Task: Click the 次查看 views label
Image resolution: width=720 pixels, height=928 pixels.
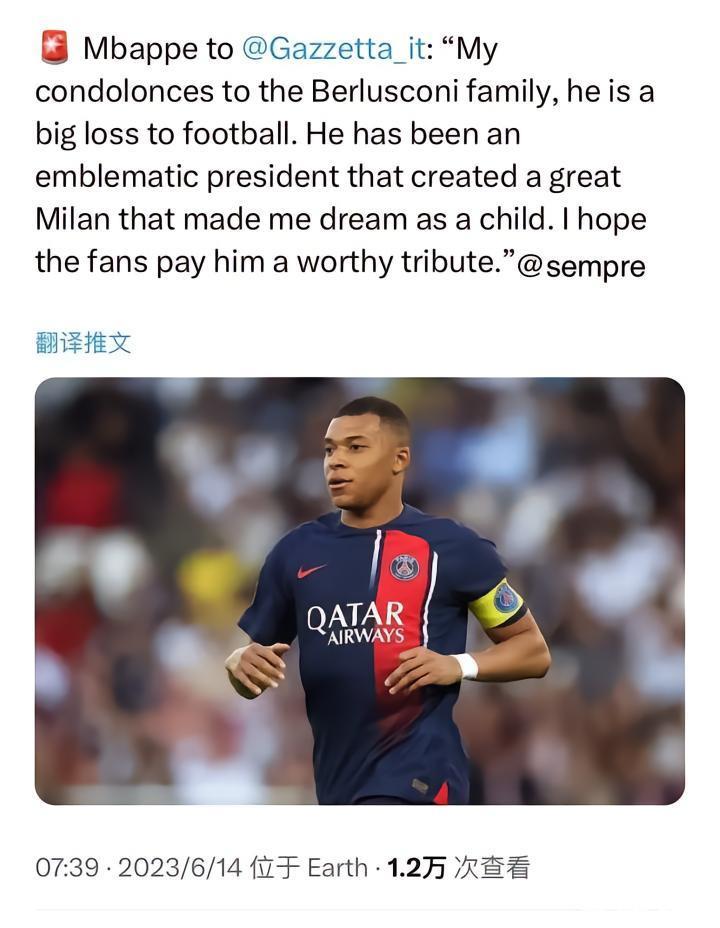Action: (x=491, y=868)
